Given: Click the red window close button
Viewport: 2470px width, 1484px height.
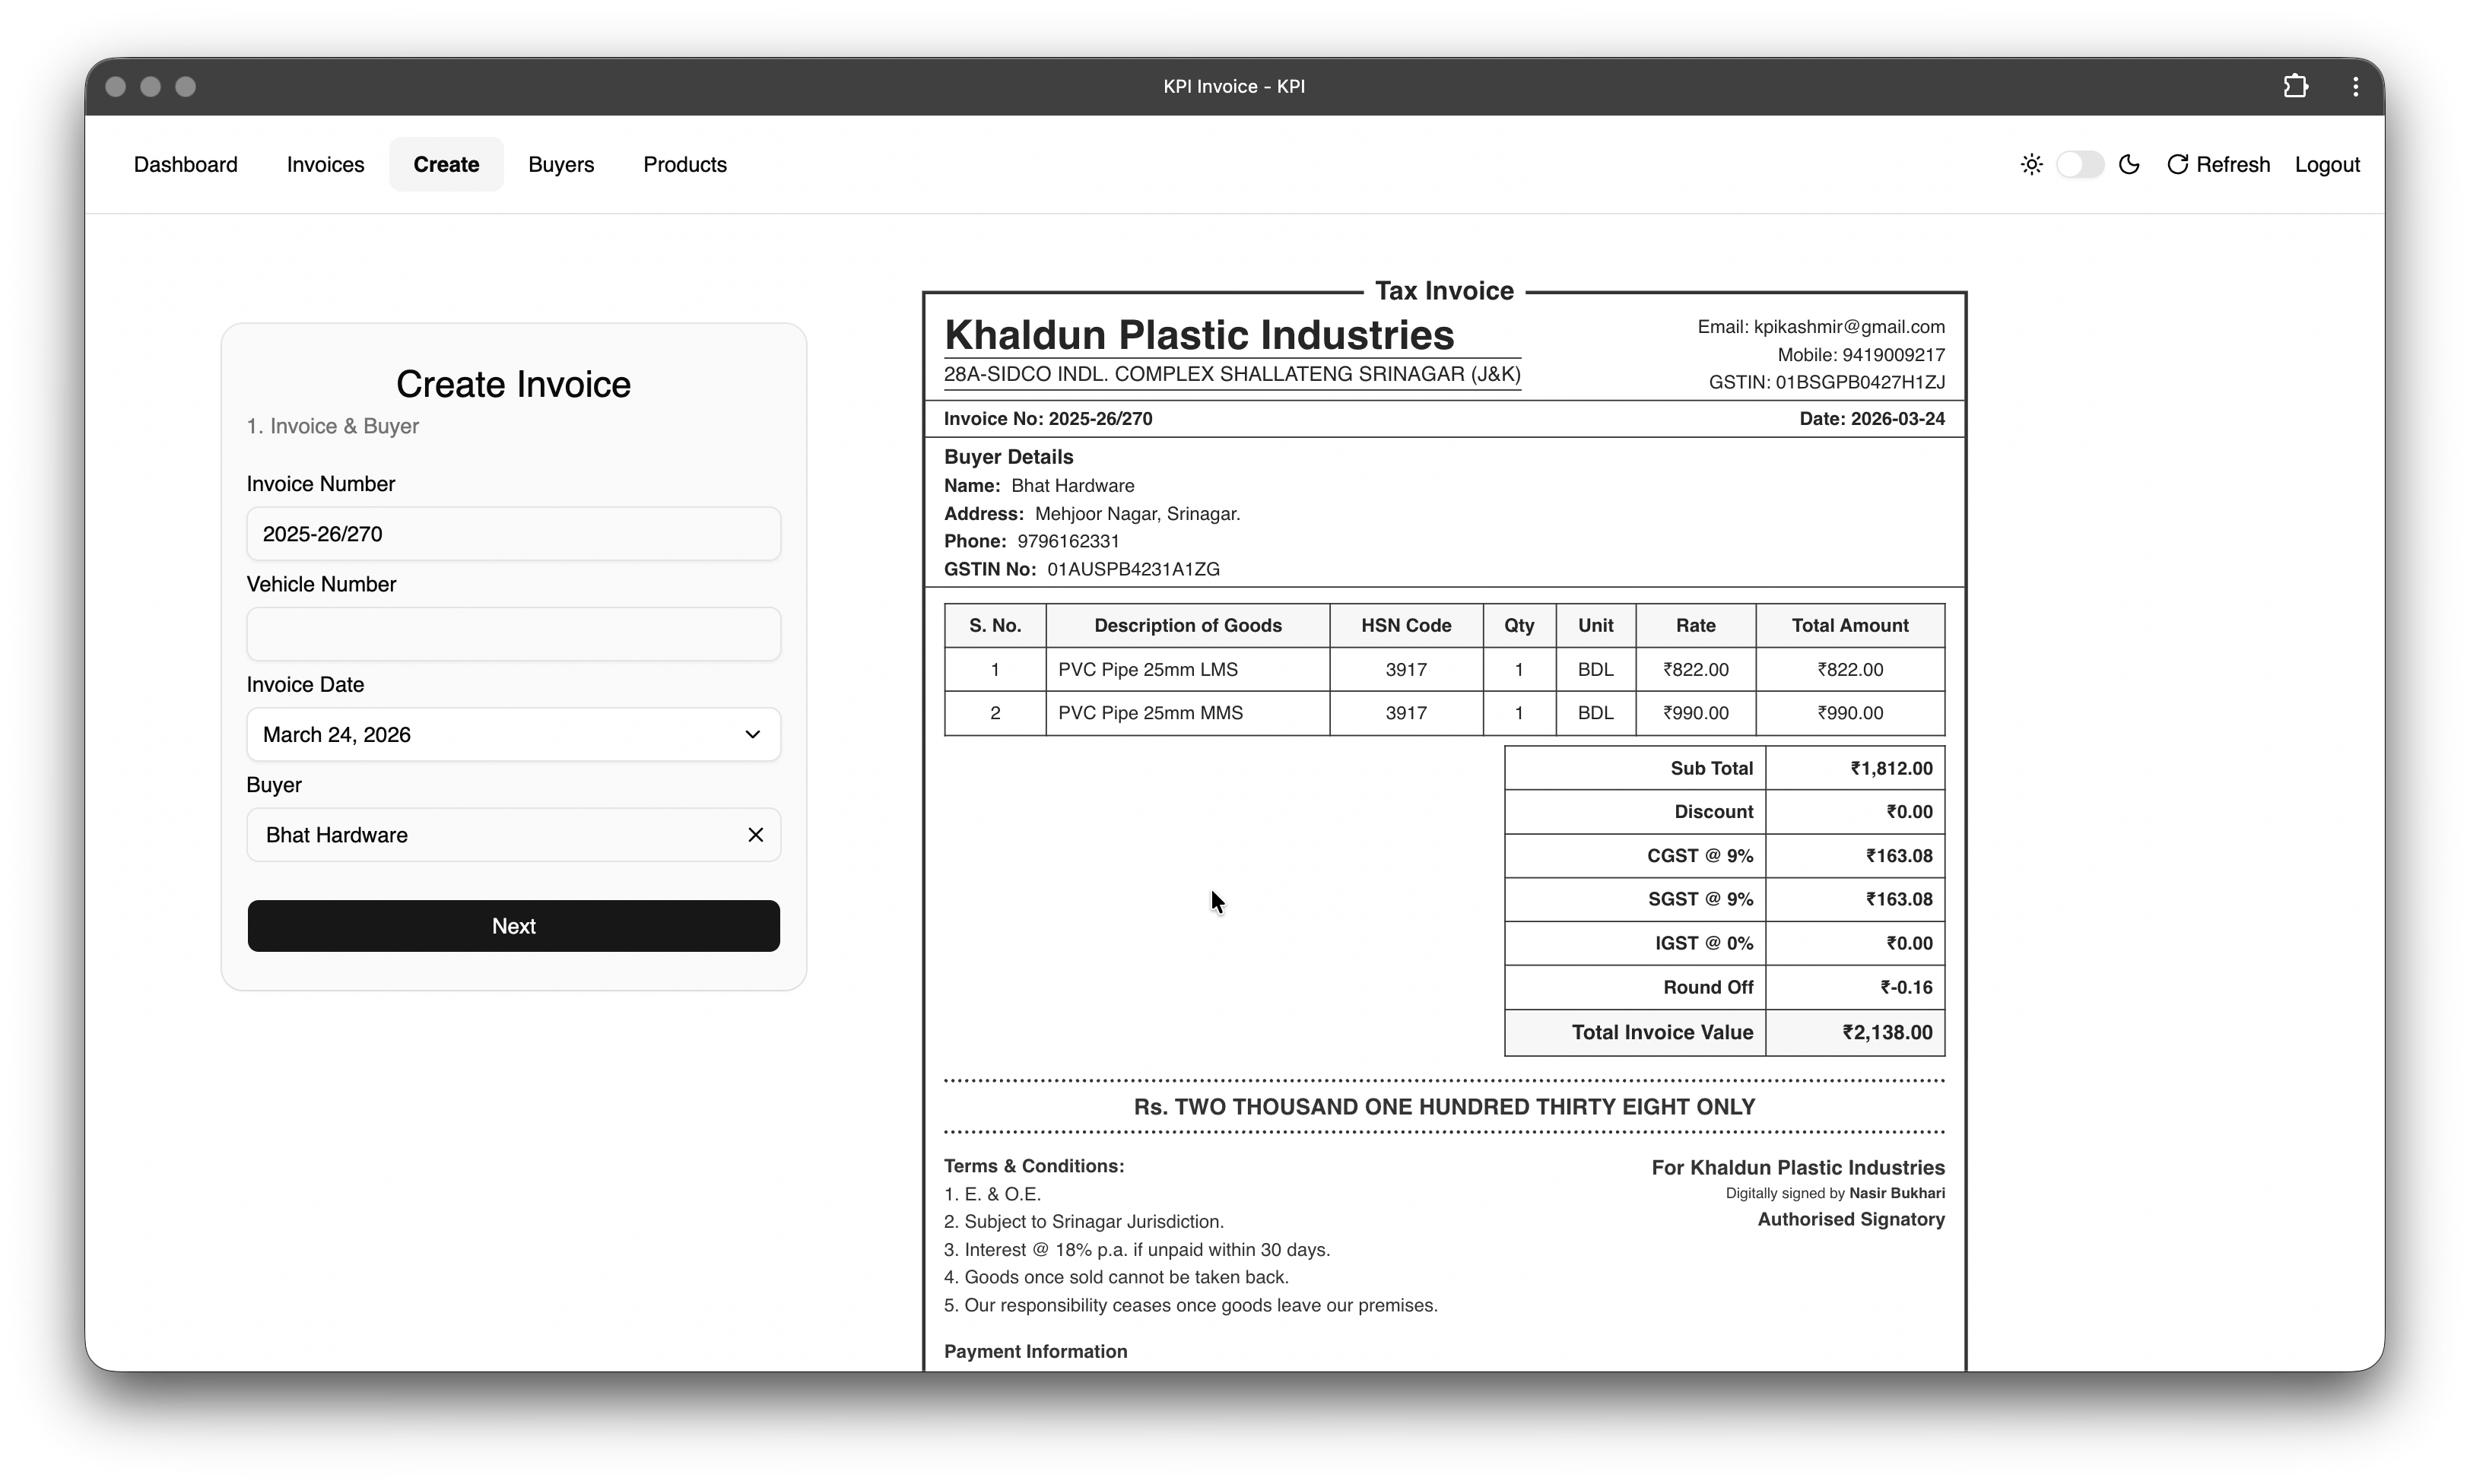Looking at the screenshot, I should pyautogui.click(x=115, y=86).
